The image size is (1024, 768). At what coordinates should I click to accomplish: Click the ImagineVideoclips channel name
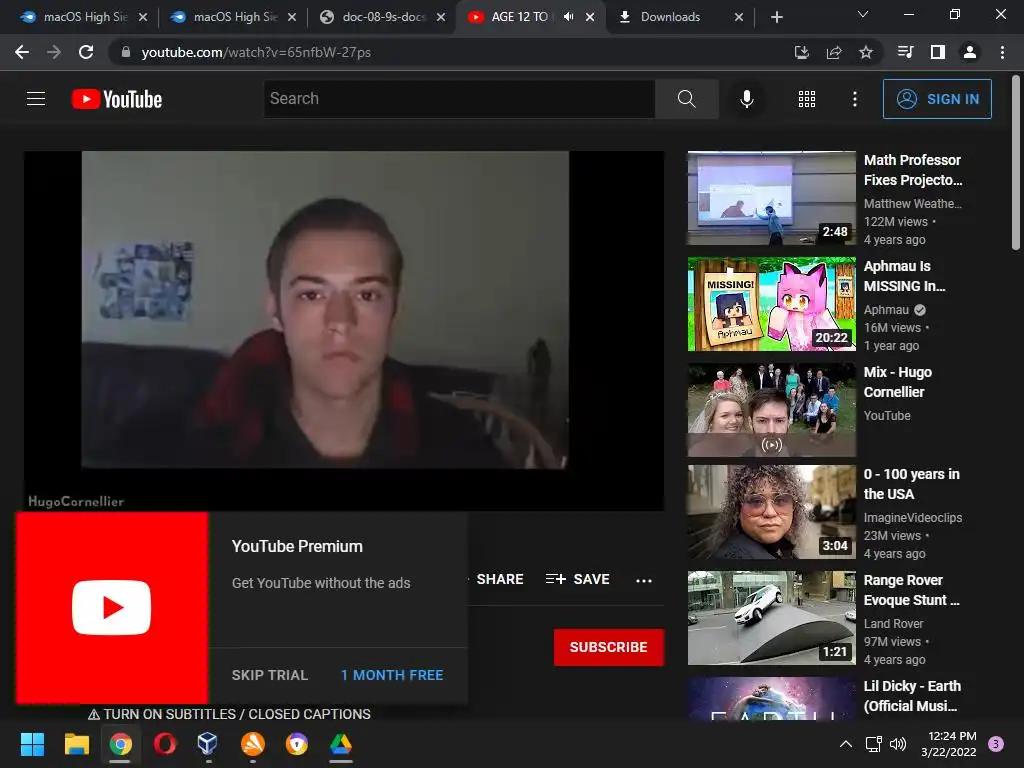912,518
